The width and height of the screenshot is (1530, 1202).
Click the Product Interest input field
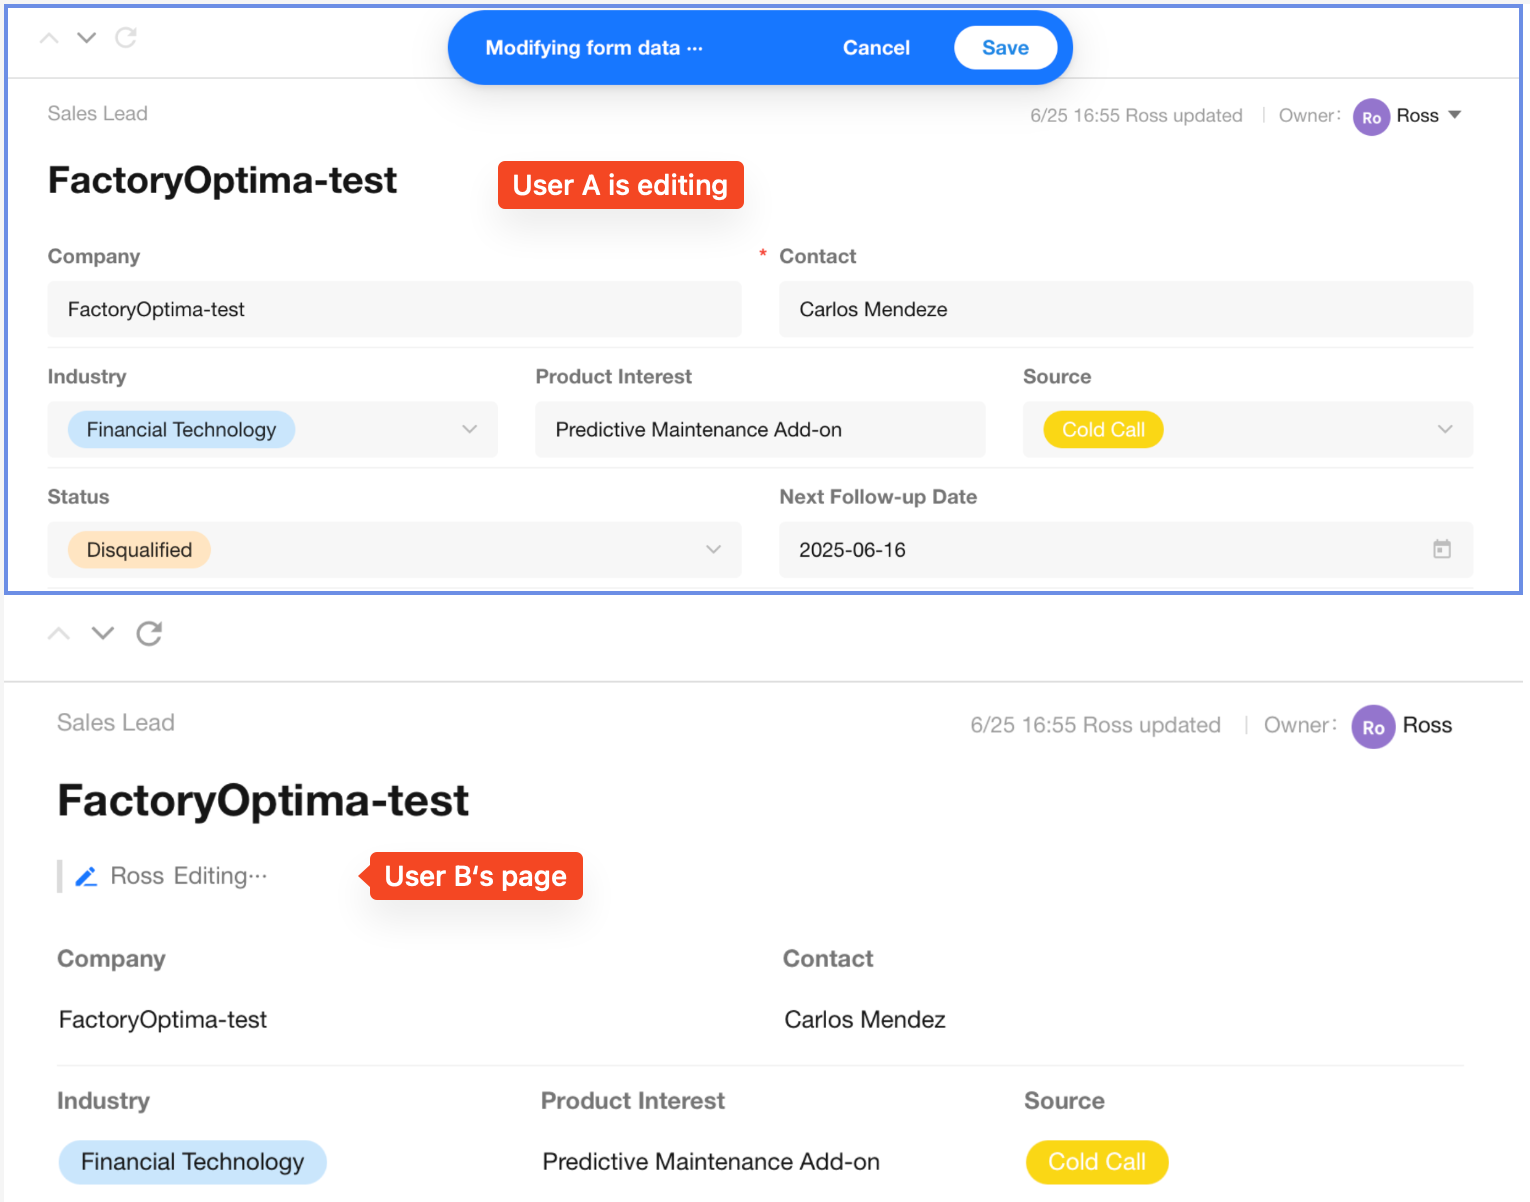[x=759, y=429]
